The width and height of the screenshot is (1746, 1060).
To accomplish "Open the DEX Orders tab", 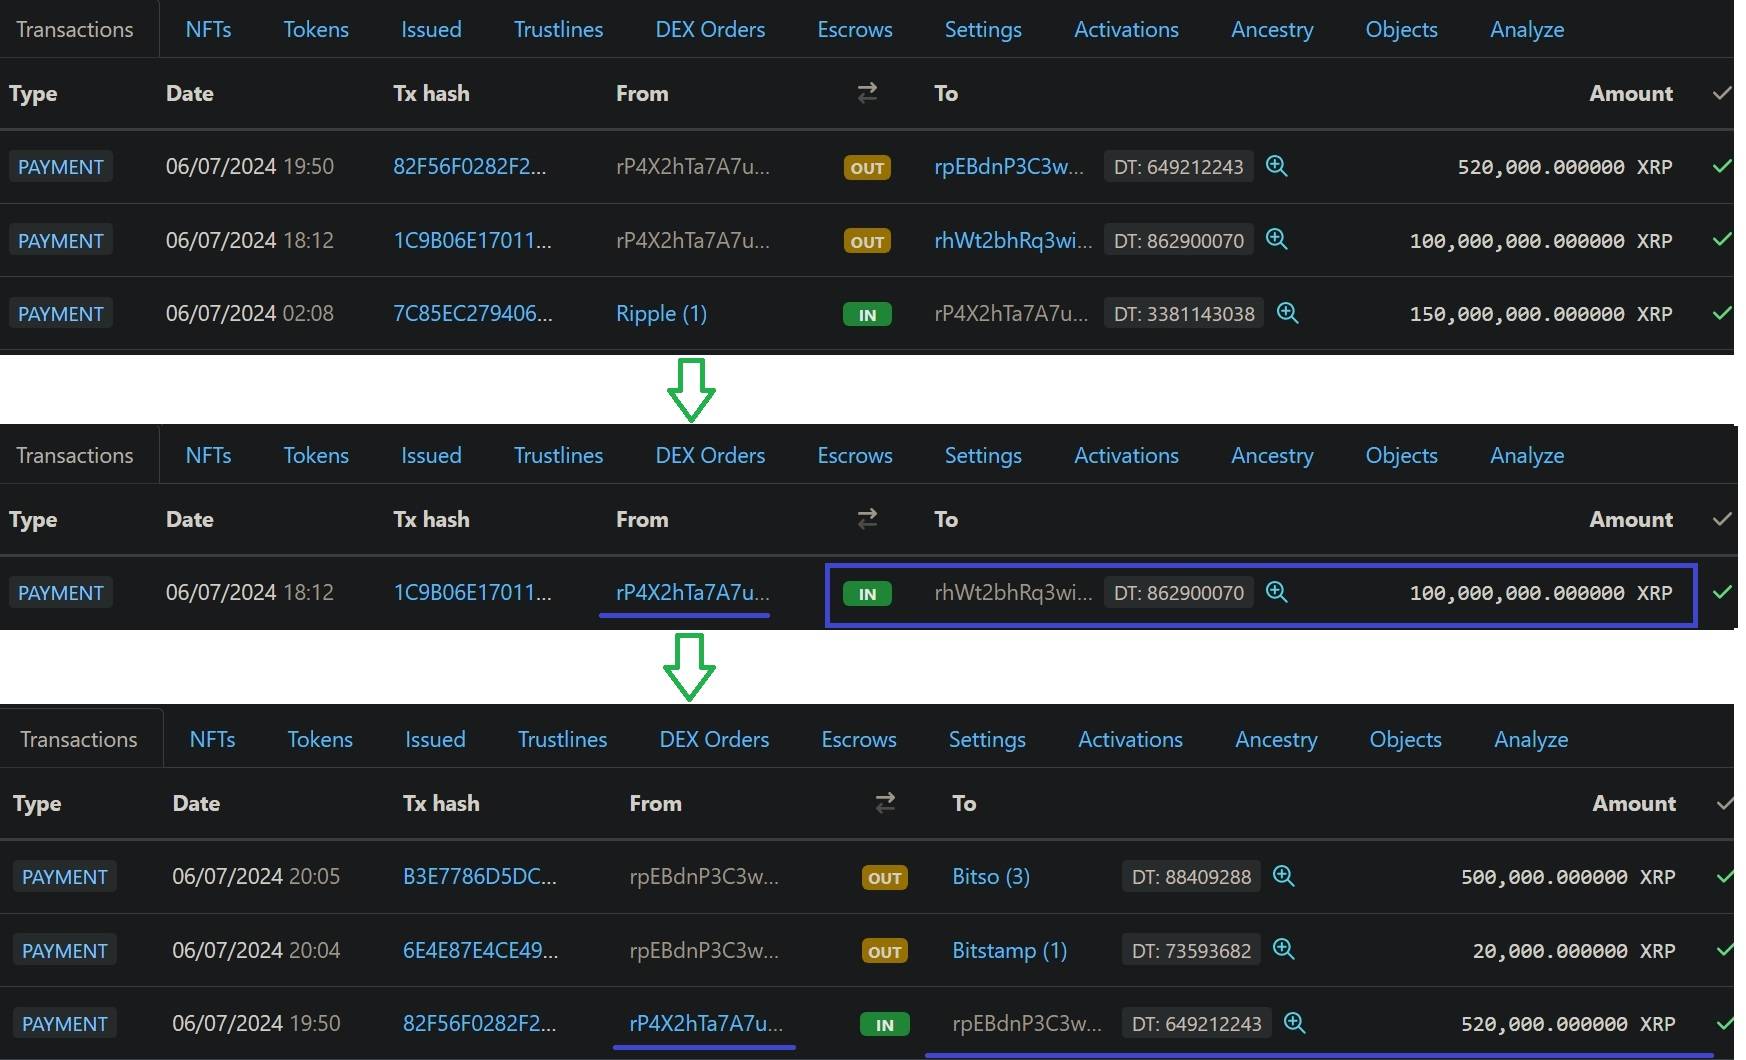I will pyautogui.click(x=710, y=29).
